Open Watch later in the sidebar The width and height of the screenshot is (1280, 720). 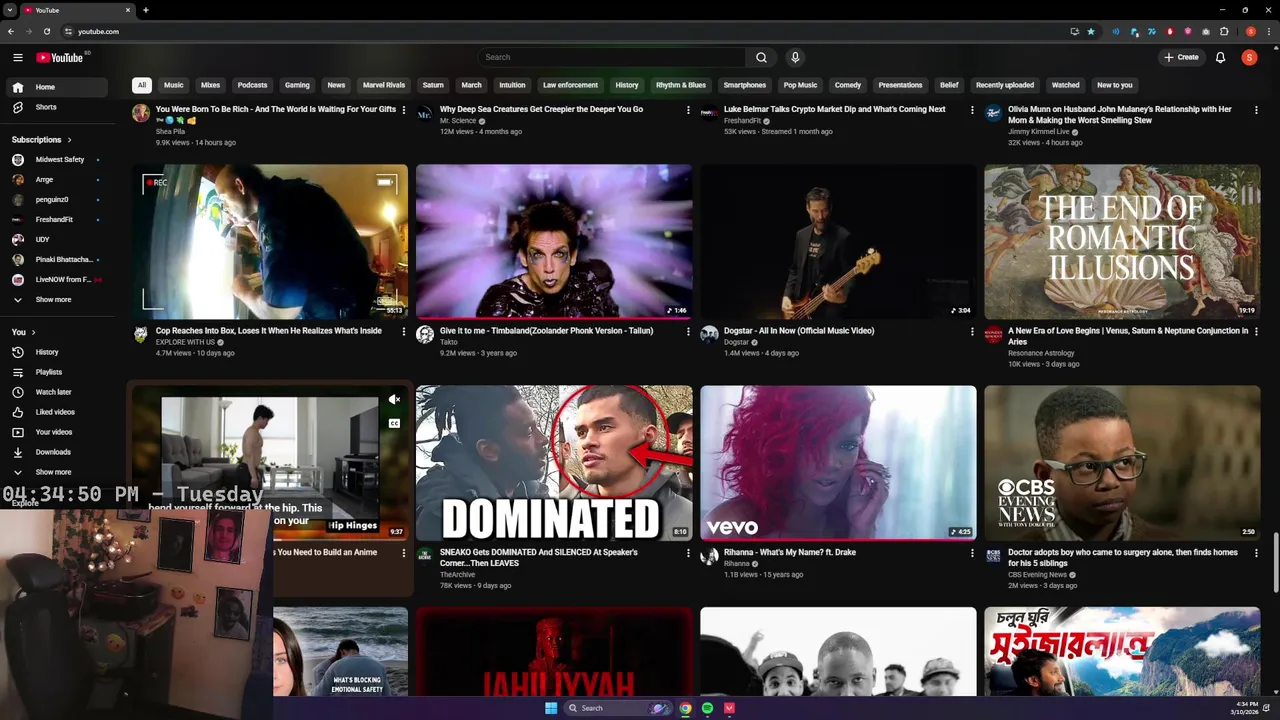tap(58, 392)
